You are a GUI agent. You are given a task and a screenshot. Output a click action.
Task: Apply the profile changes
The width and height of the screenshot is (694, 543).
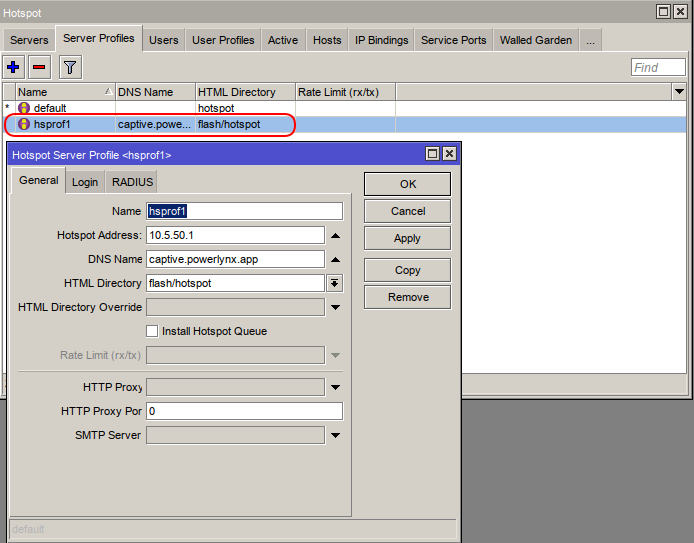[x=408, y=238]
